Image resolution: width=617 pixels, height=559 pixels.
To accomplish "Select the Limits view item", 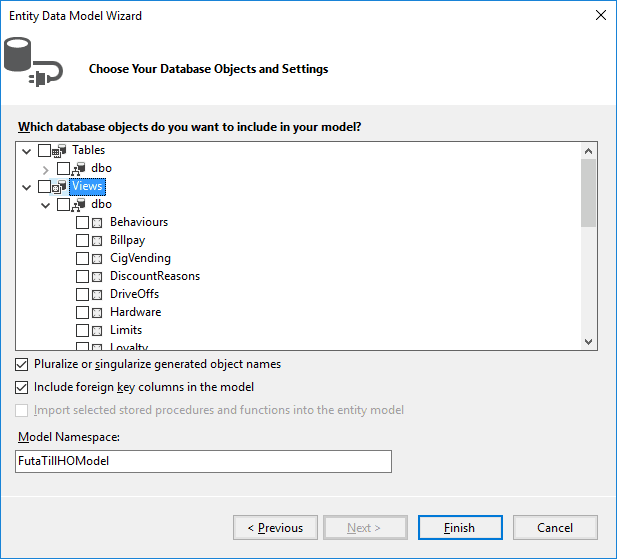I will pyautogui.click(x=126, y=330).
